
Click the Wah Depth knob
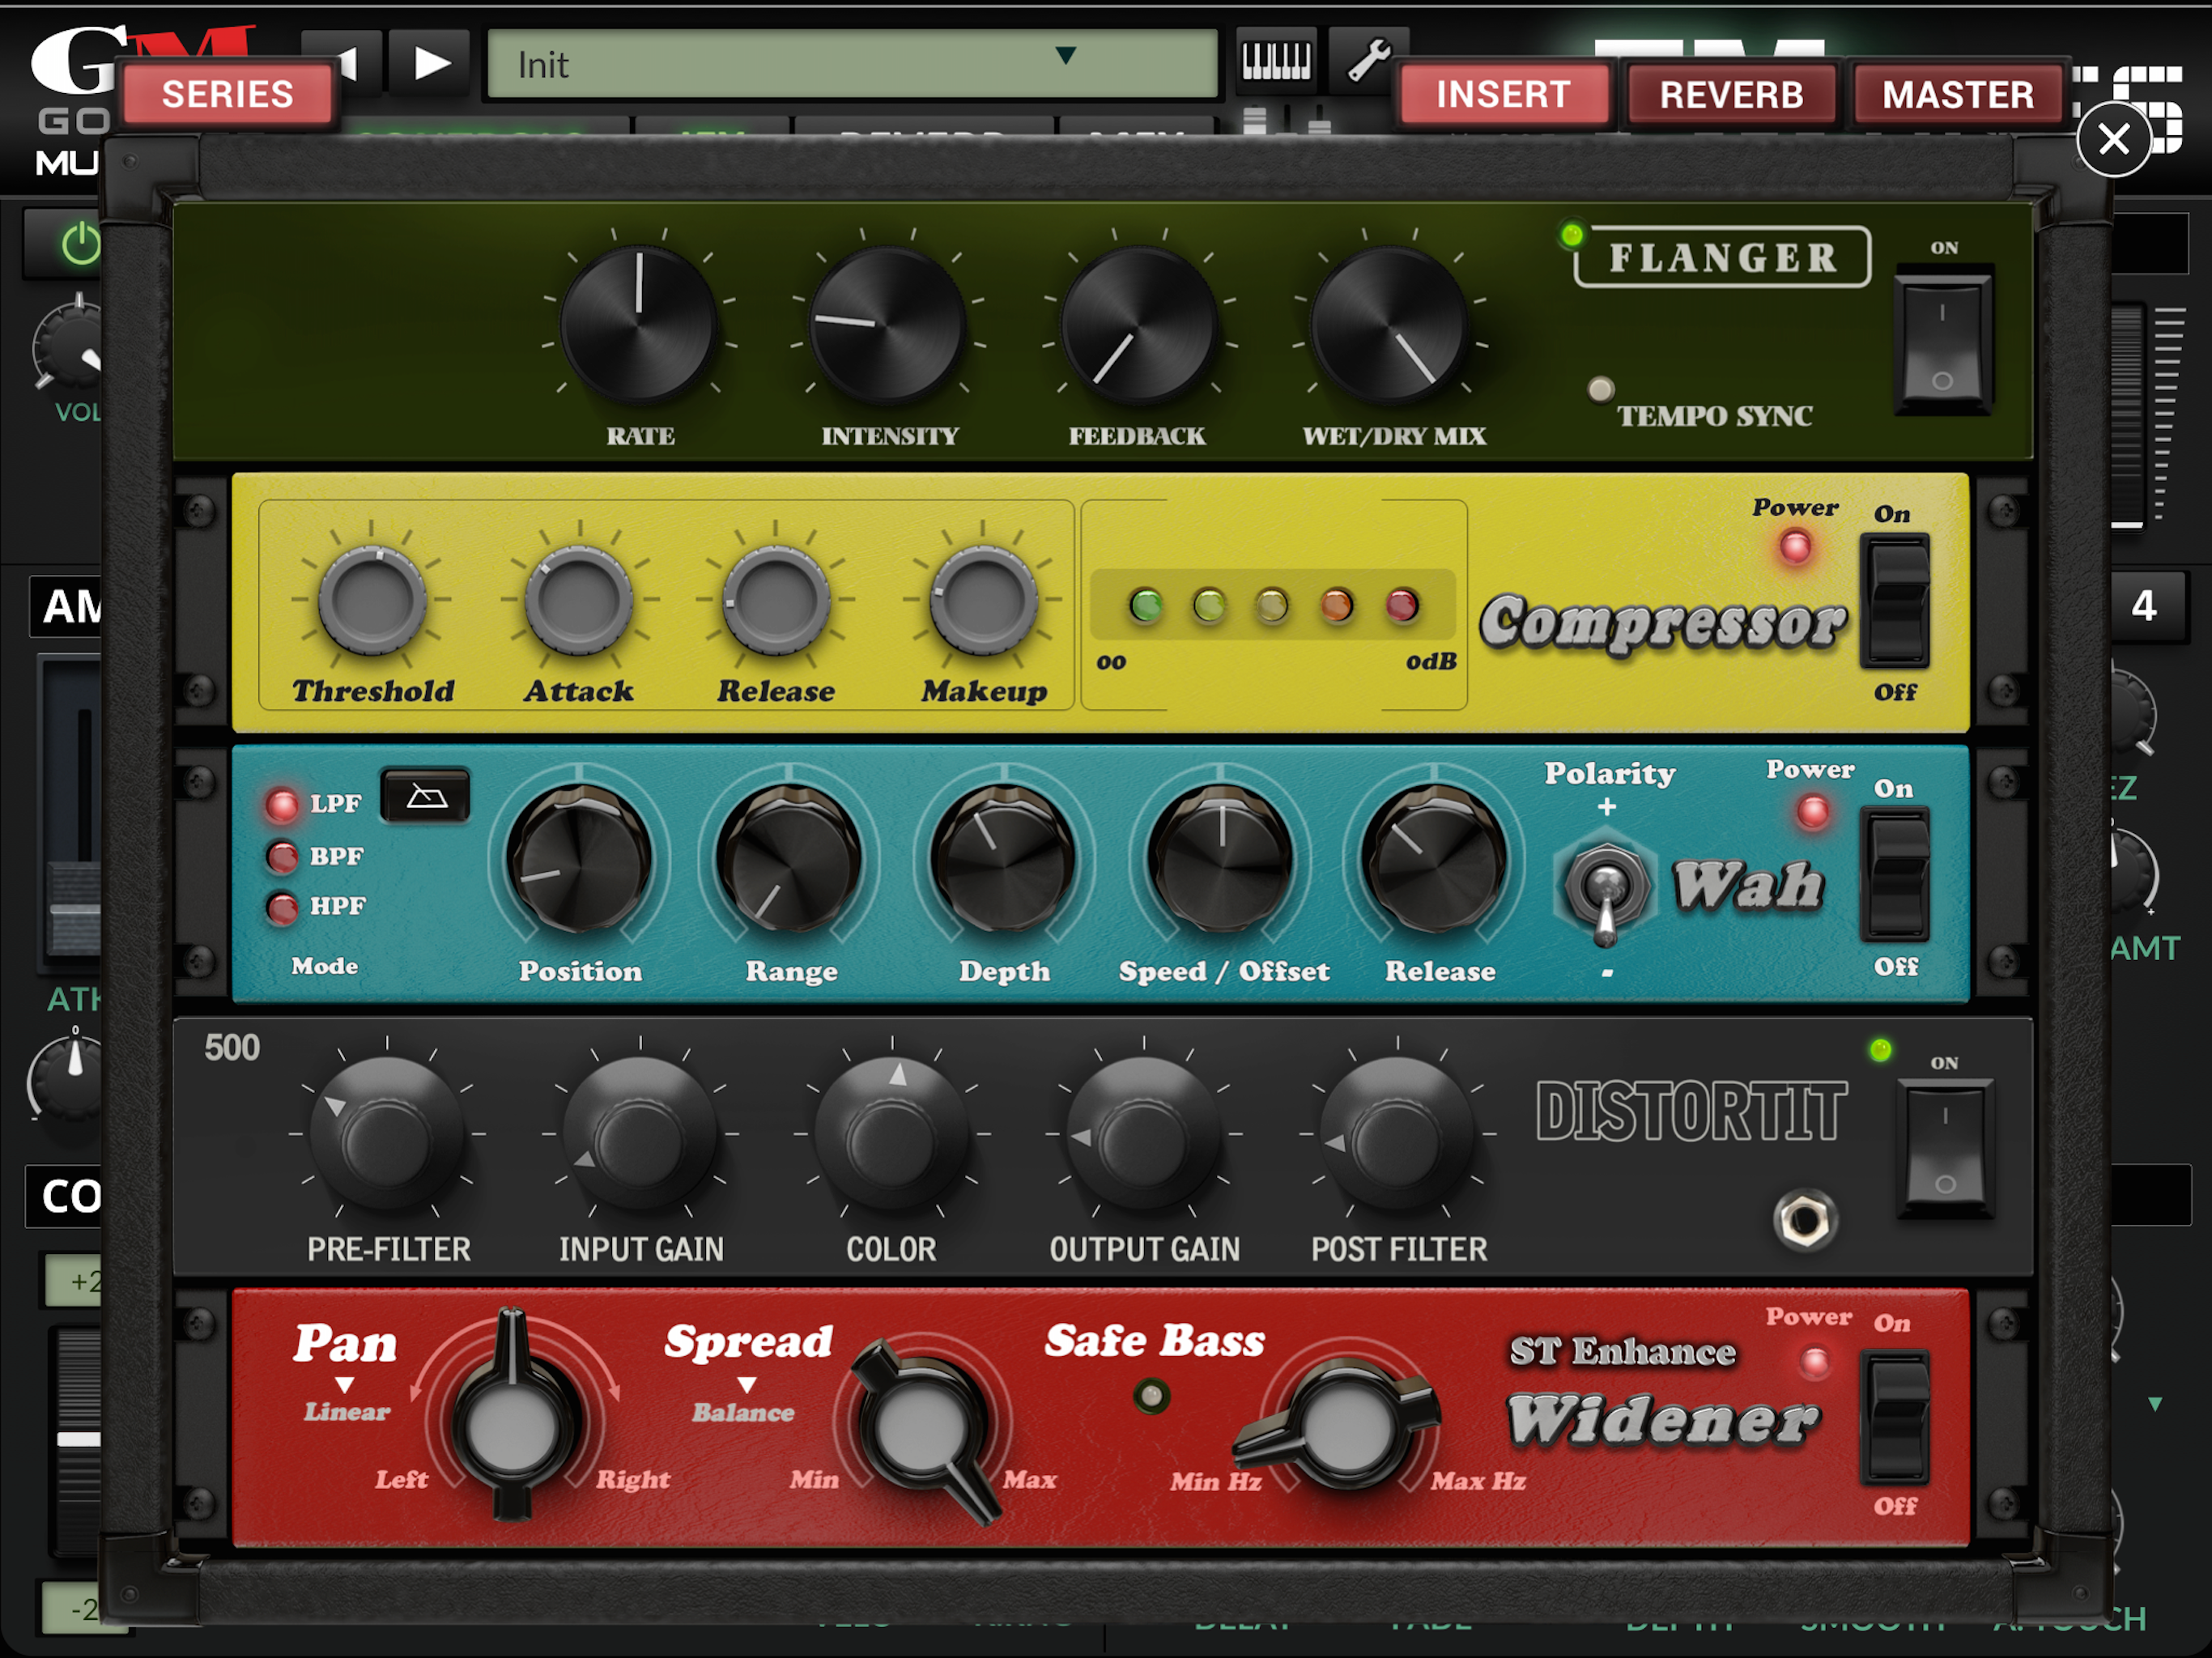1003,859
